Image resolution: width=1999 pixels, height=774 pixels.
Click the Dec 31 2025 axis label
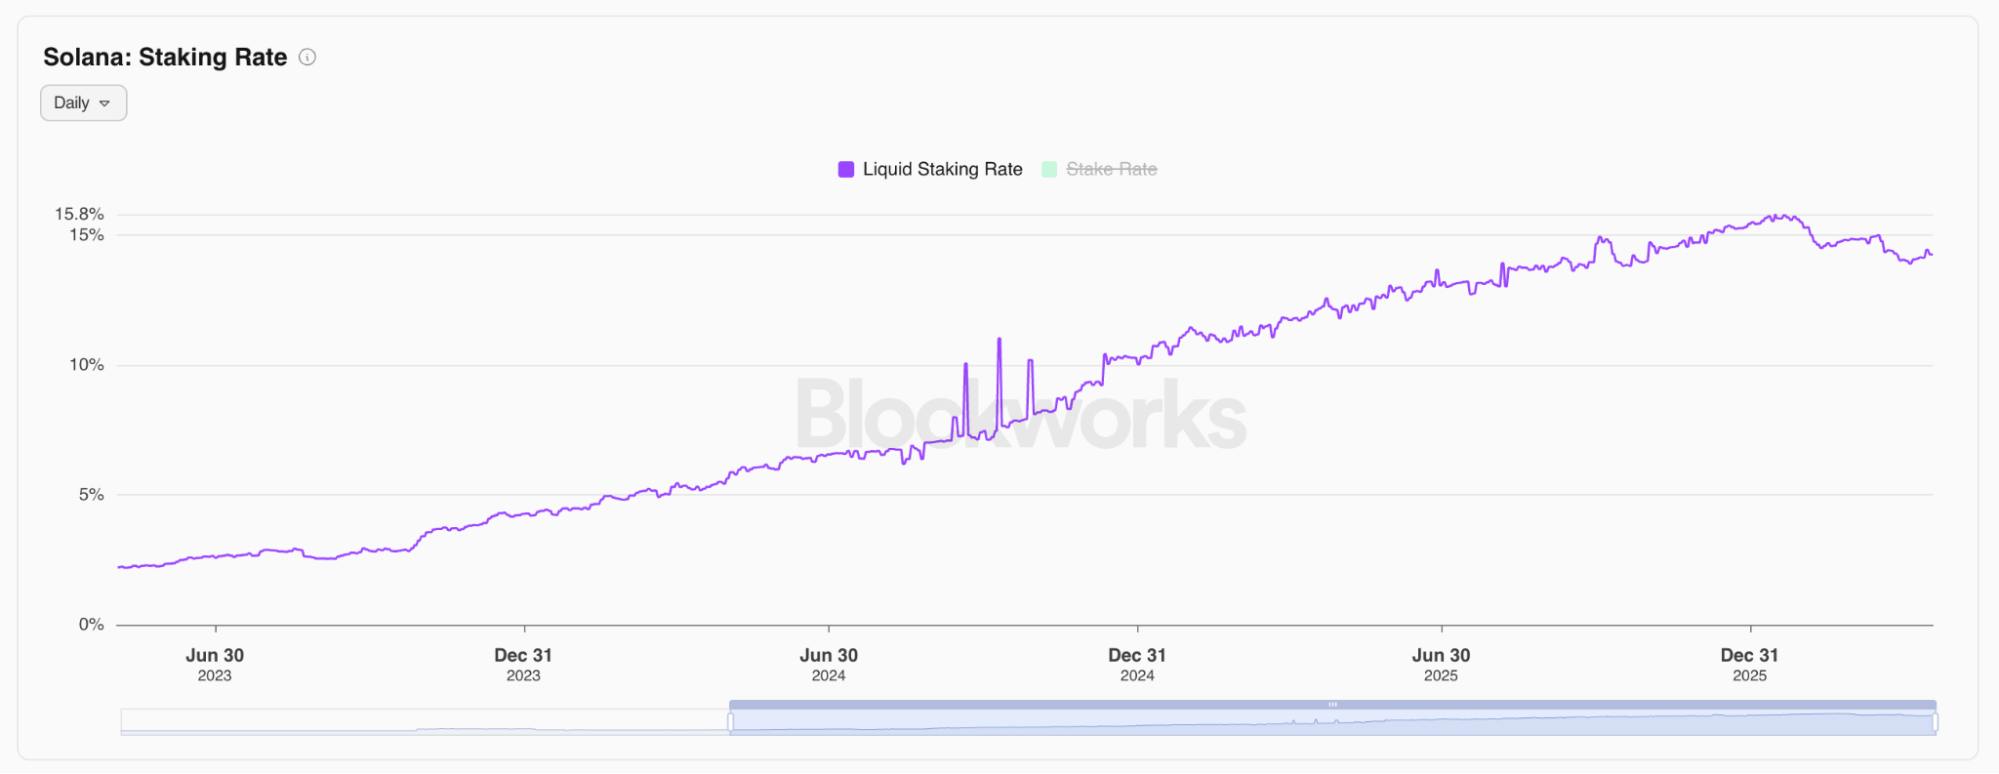[1749, 664]
